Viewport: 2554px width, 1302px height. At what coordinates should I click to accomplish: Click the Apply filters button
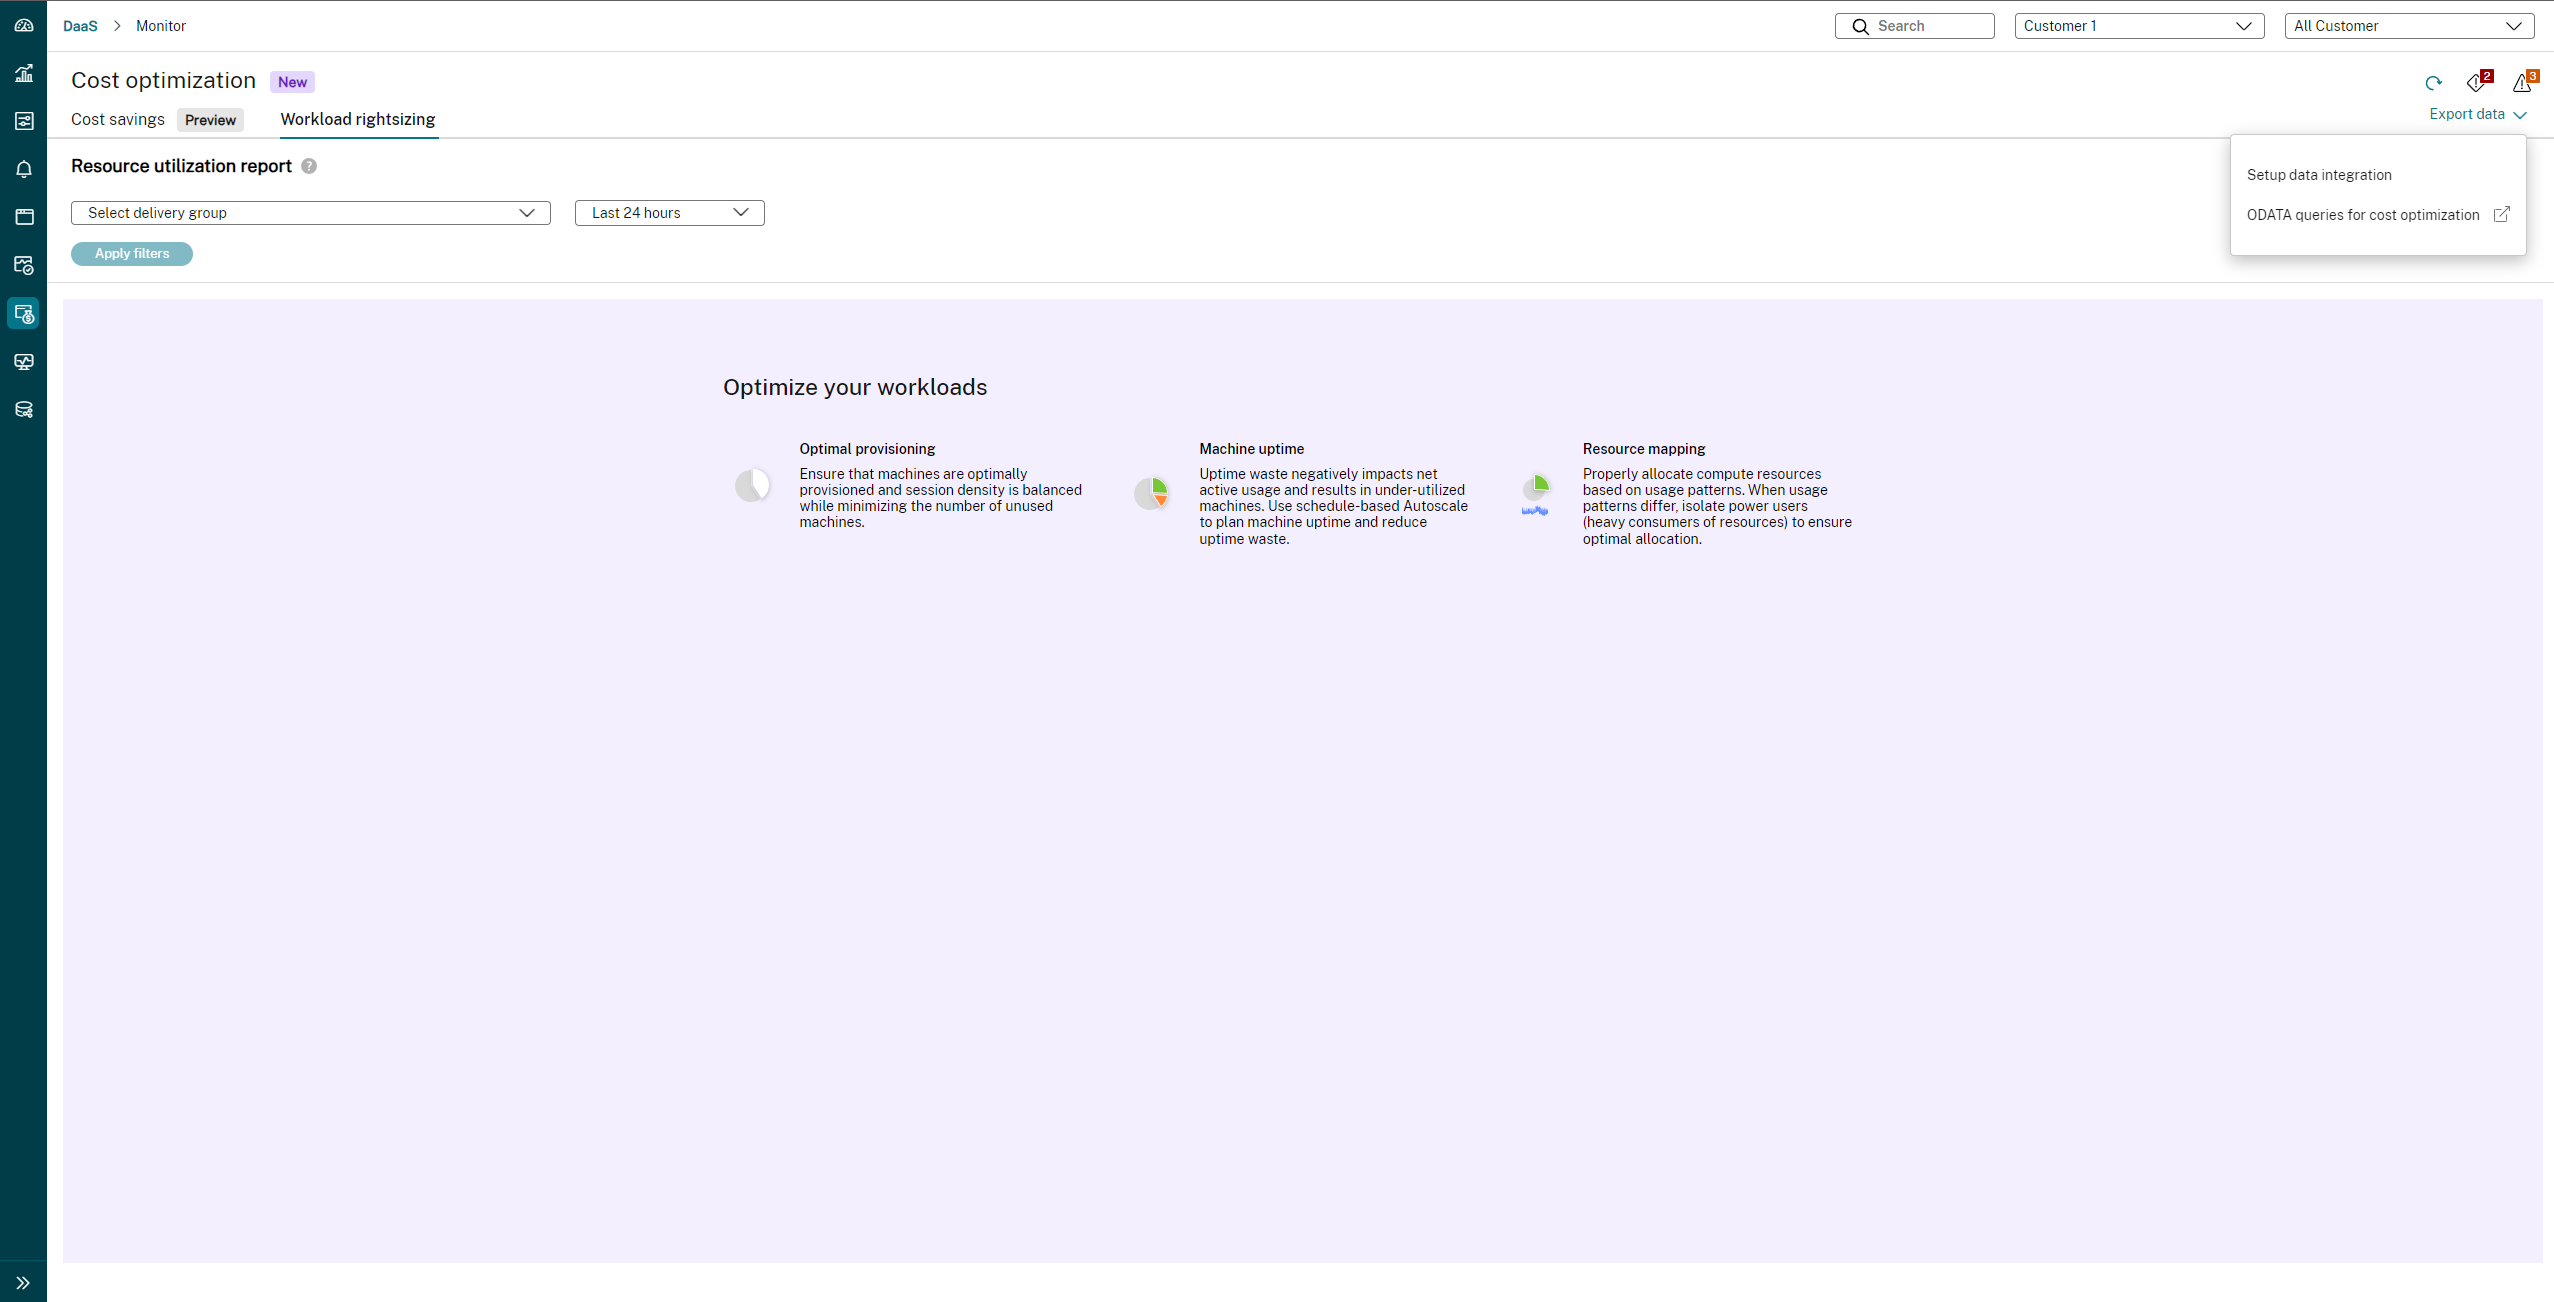coord(132,254)
